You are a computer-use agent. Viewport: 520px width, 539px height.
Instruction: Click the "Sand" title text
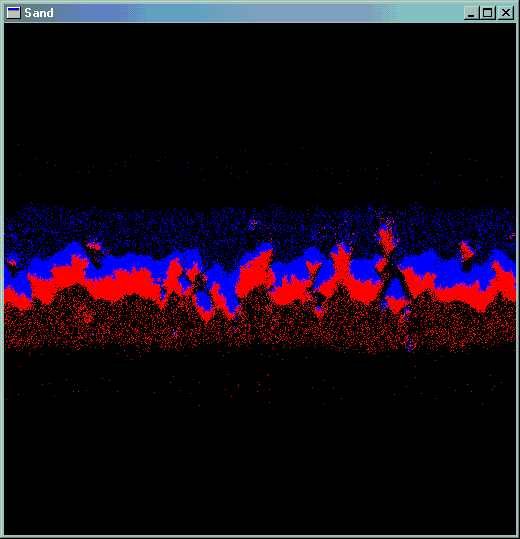pyautogui.click(x=39, y=13)
